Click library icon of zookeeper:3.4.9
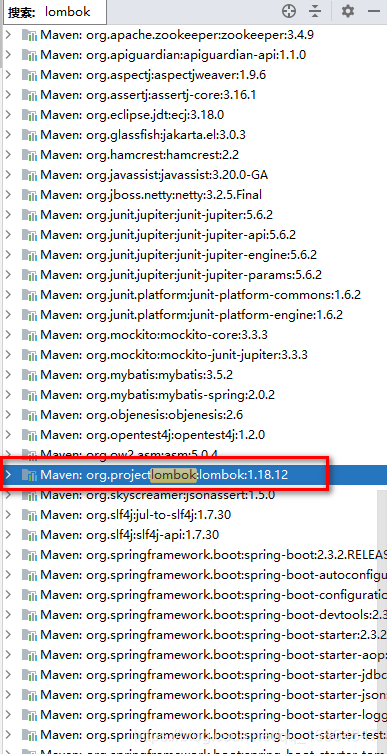Image resolution: width=387 pixels, height=754 pixels. (29, 35)
